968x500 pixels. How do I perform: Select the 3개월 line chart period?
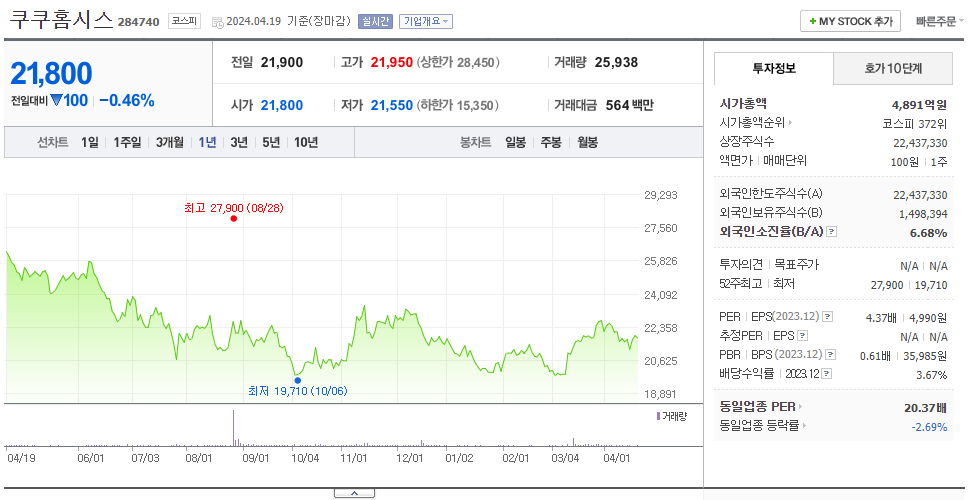point(169,143)
